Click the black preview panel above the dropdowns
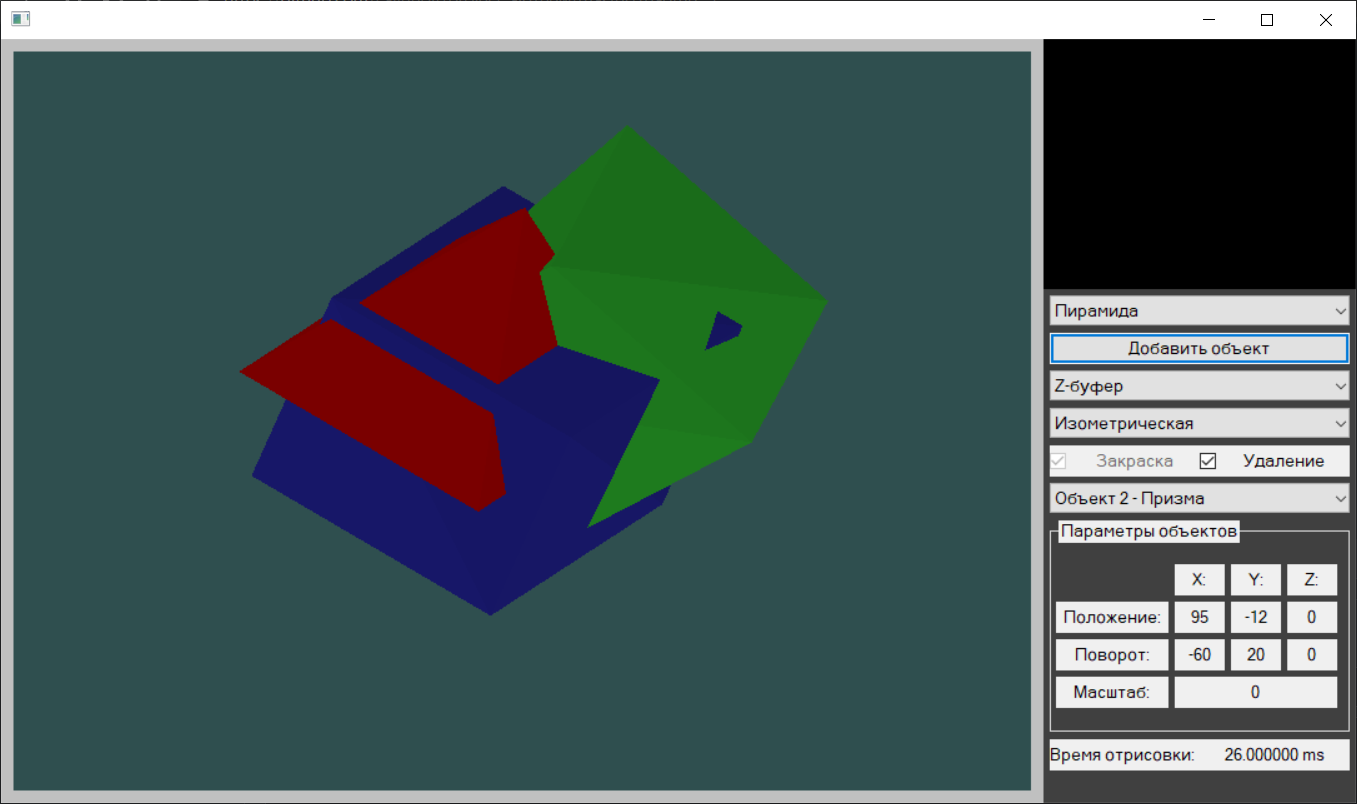 click(1198, 160)
